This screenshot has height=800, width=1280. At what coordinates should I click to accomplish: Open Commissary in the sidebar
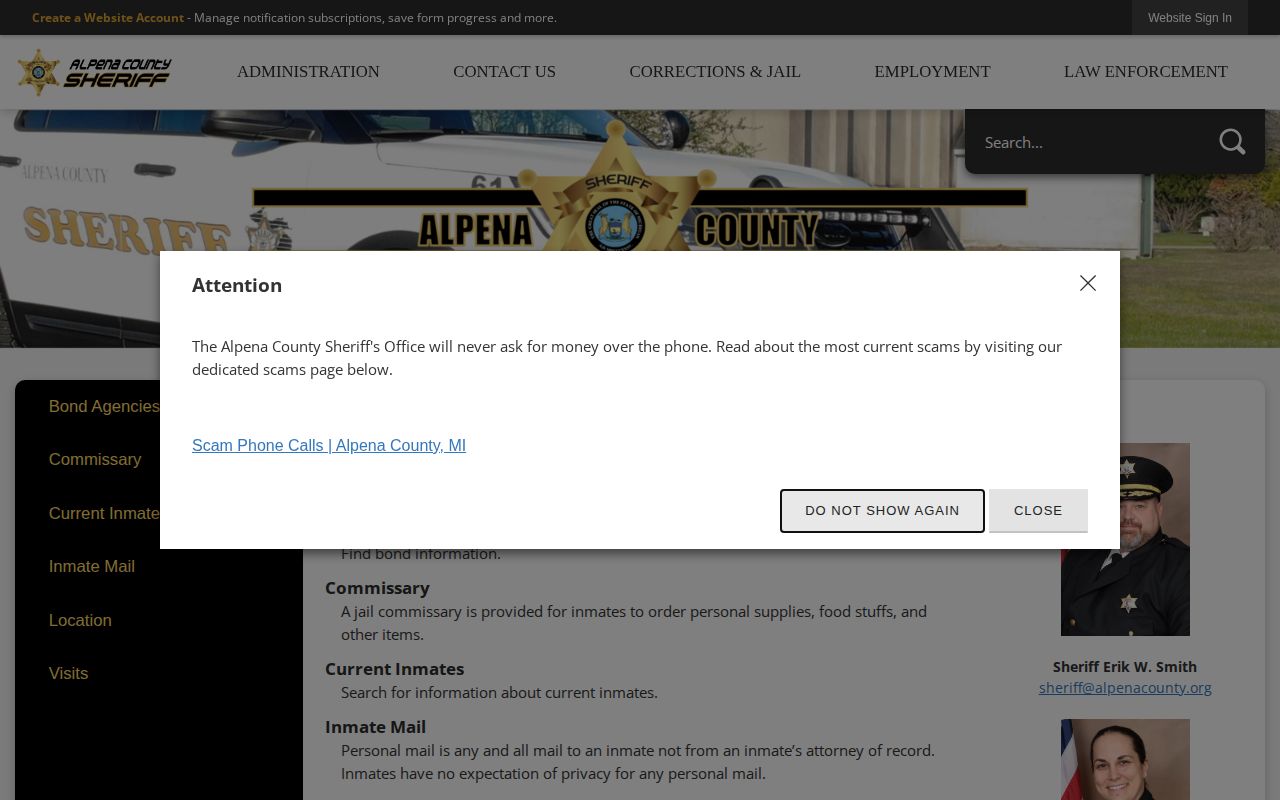[x=95, y=460]
